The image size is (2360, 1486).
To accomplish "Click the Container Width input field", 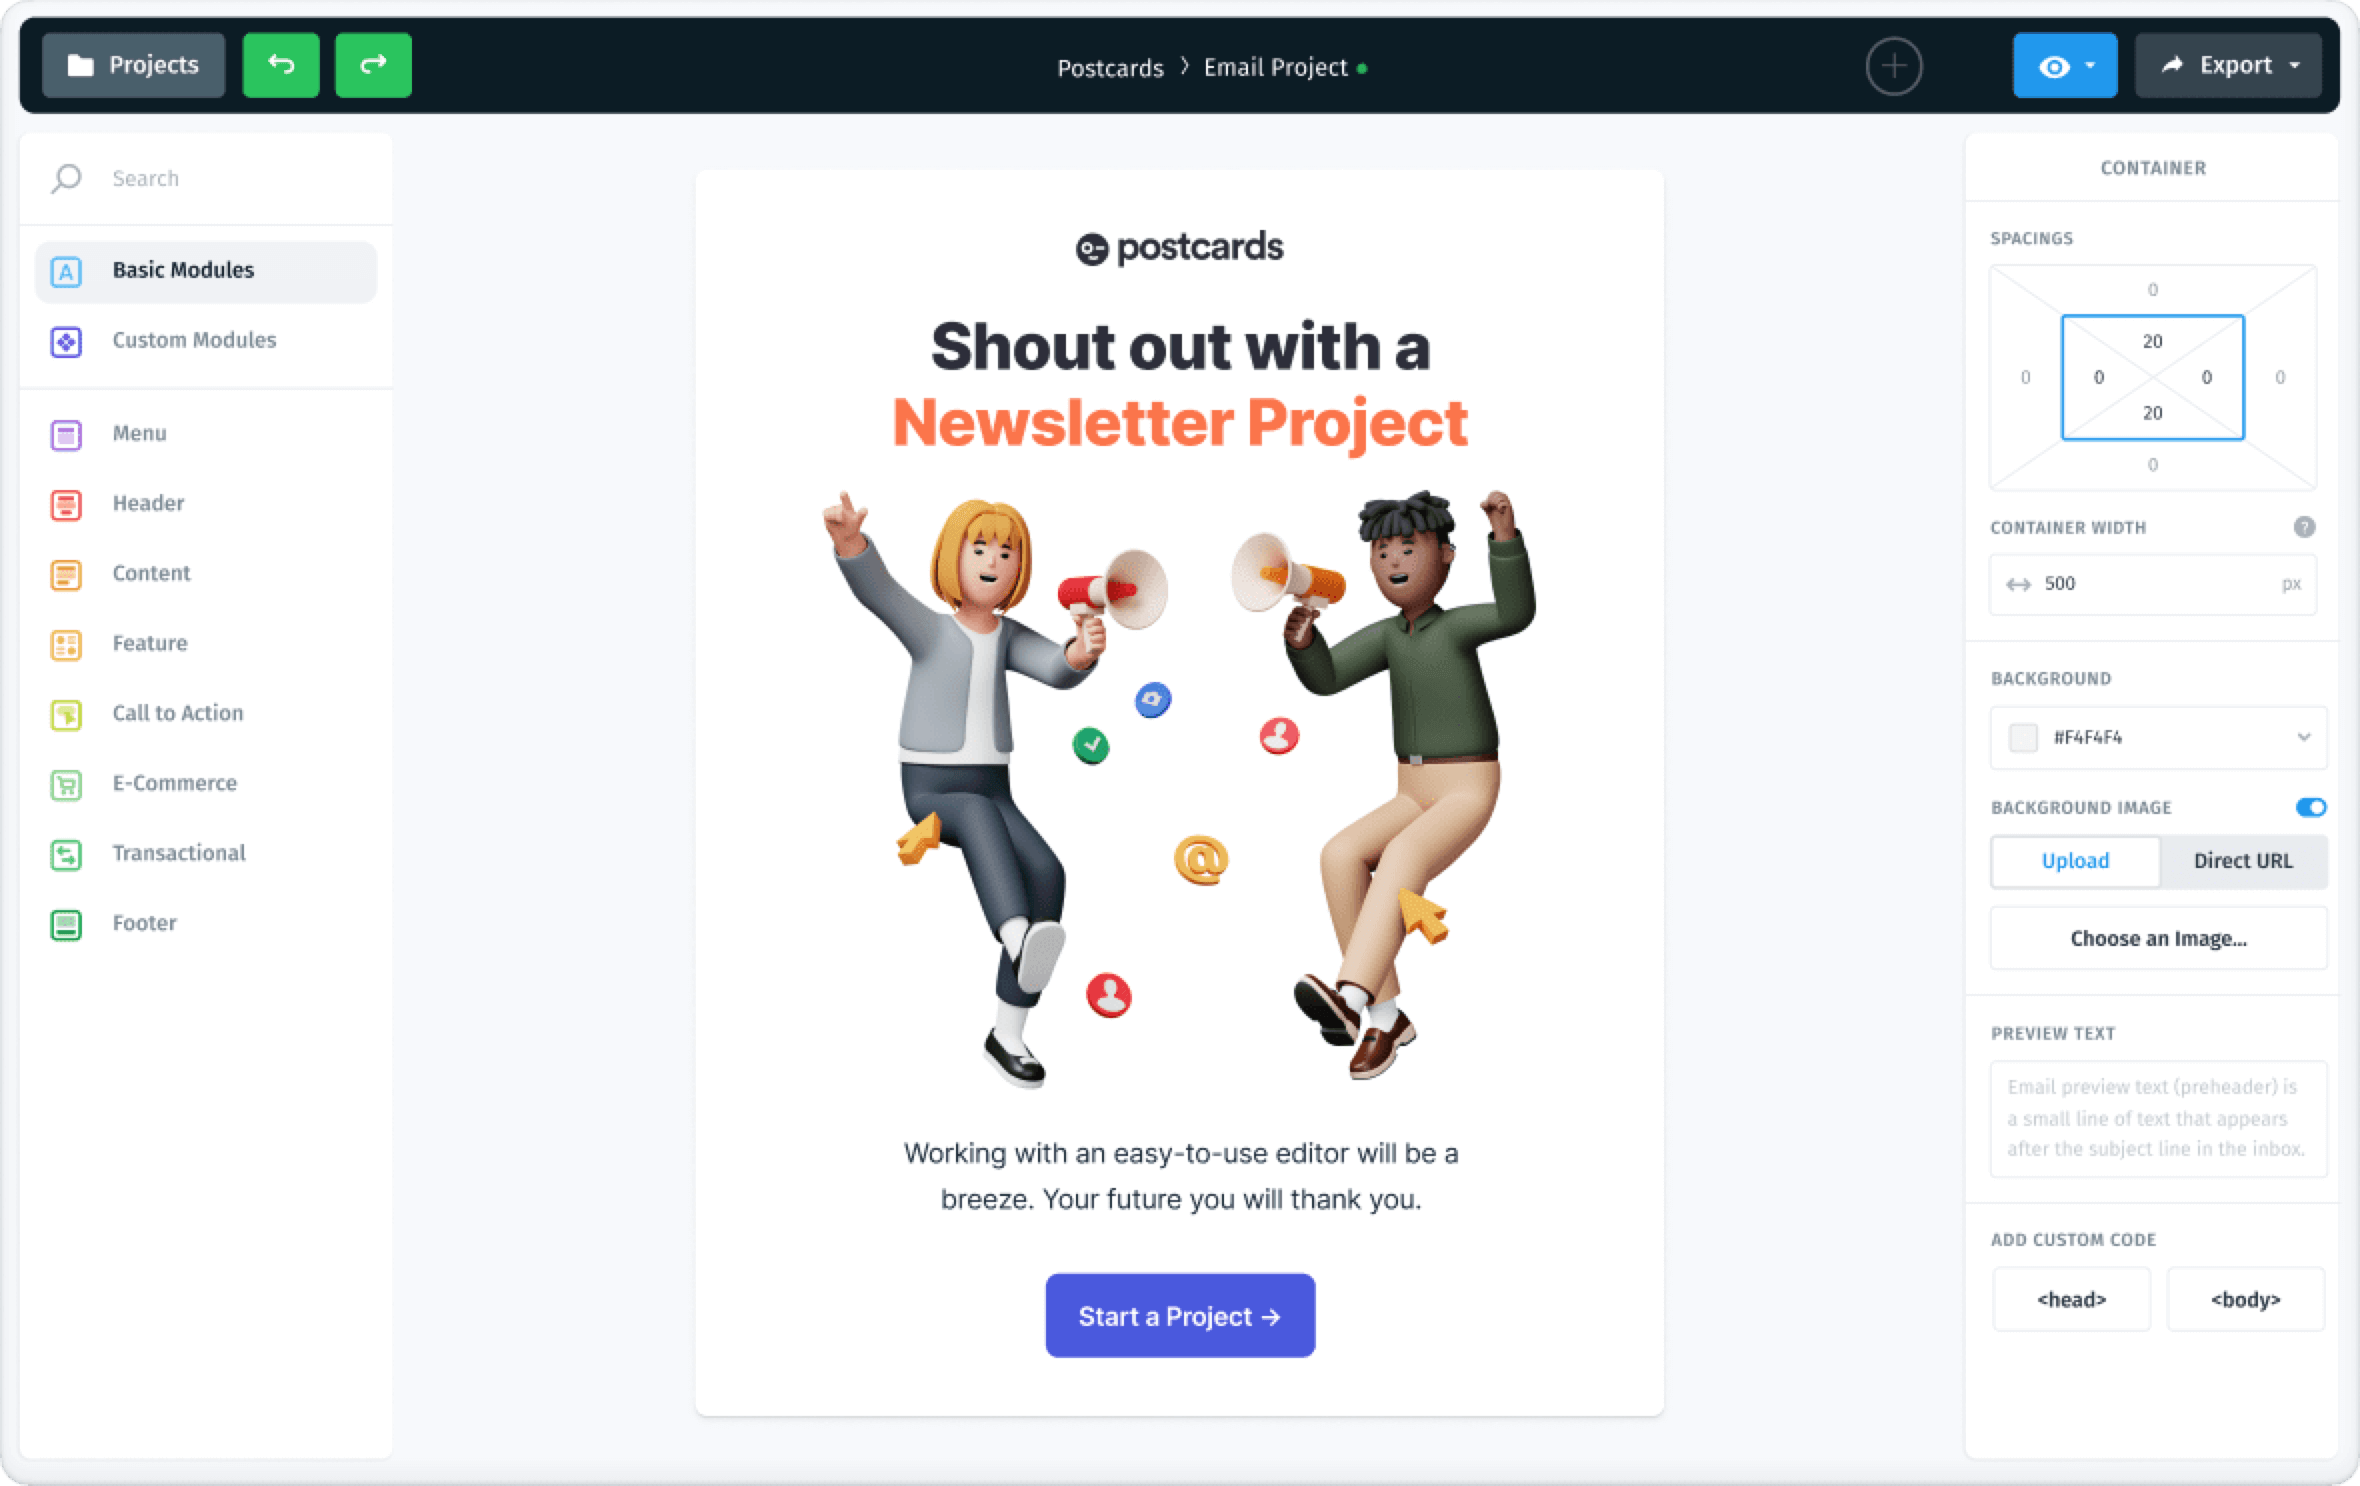I will click(x=2153, y=584).
